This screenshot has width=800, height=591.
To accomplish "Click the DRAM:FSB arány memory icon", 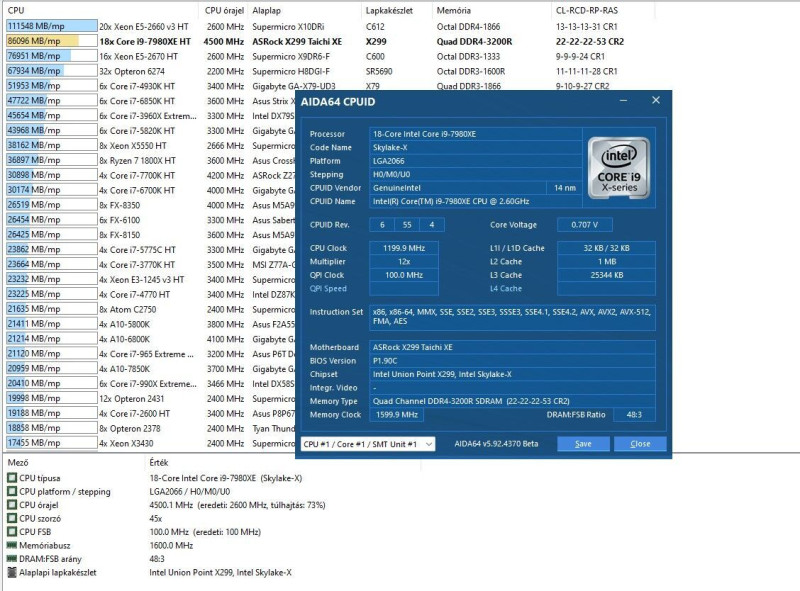I will (x=12, y=559).
